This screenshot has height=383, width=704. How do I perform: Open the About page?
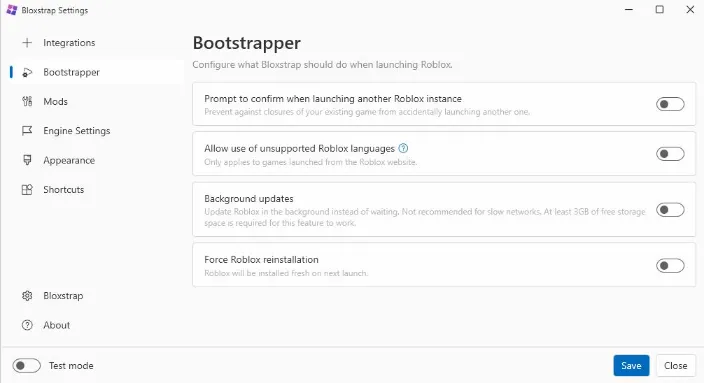pyautogui.click(x=97, y=325)
